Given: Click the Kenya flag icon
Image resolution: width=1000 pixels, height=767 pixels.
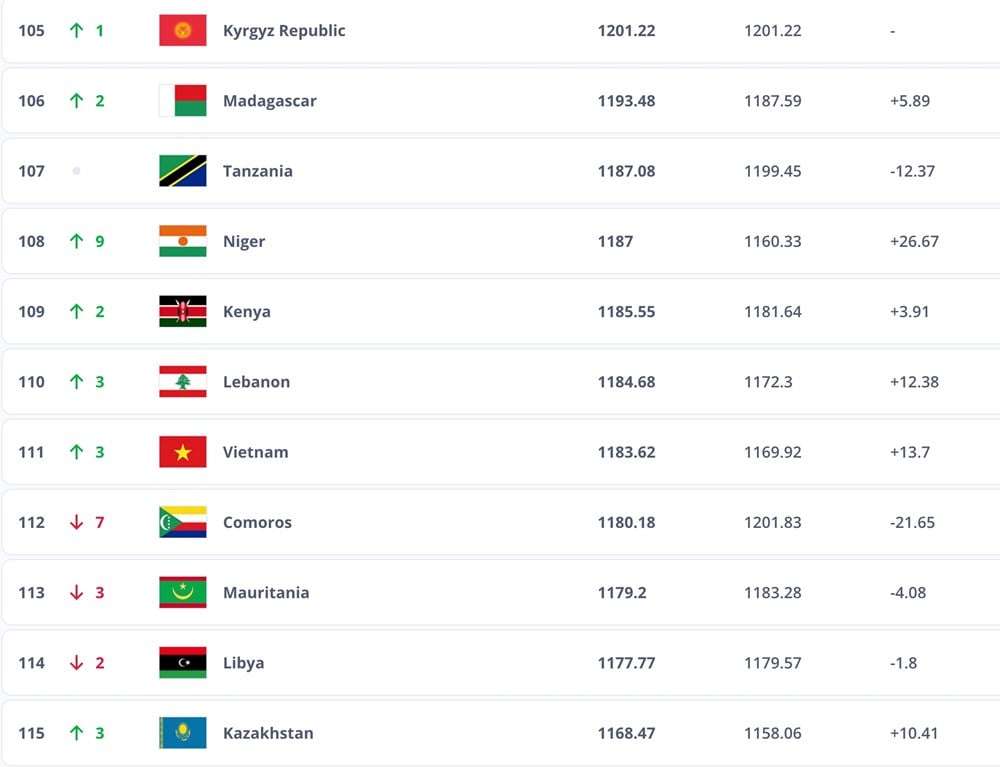Looking at the screenshot, I should (183, 312).
